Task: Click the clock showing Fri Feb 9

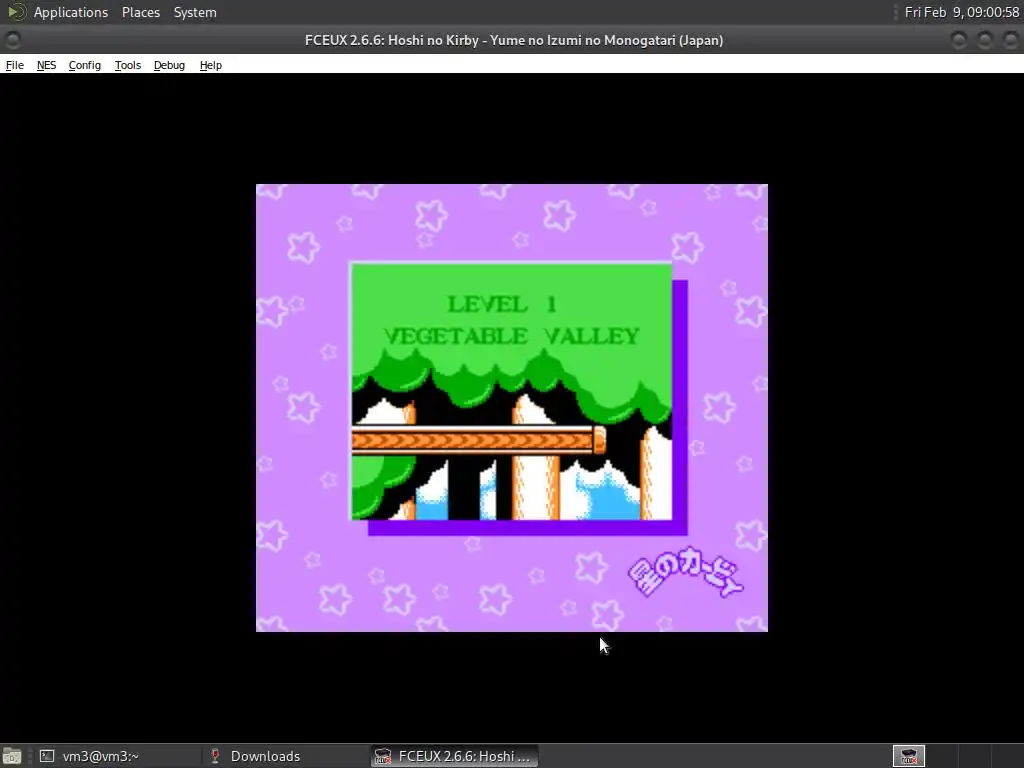Action: 961,12
